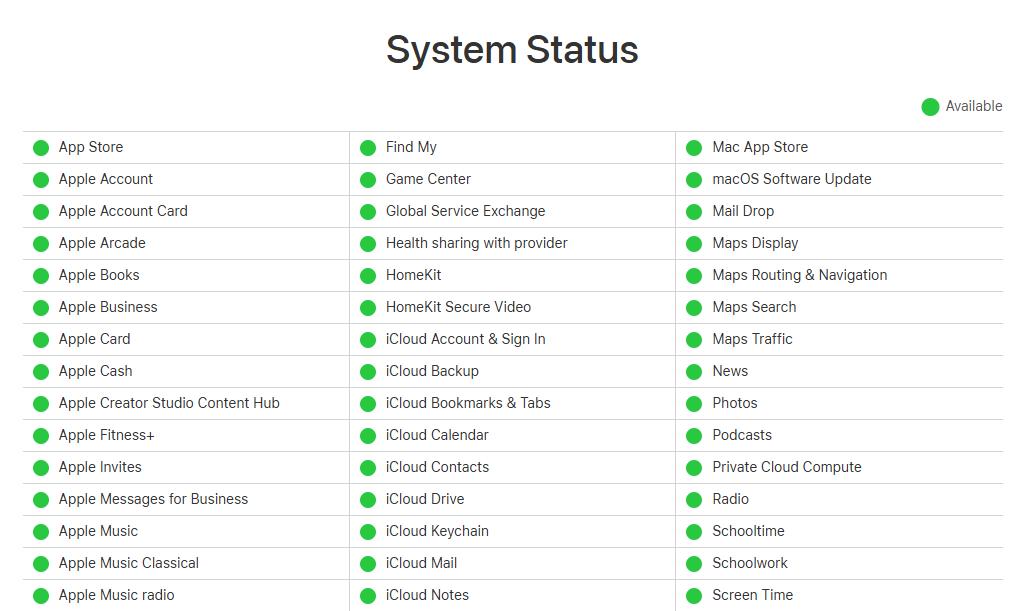
Task: Click the green dot next to Mac App Store
Action: tap(694, 148)
